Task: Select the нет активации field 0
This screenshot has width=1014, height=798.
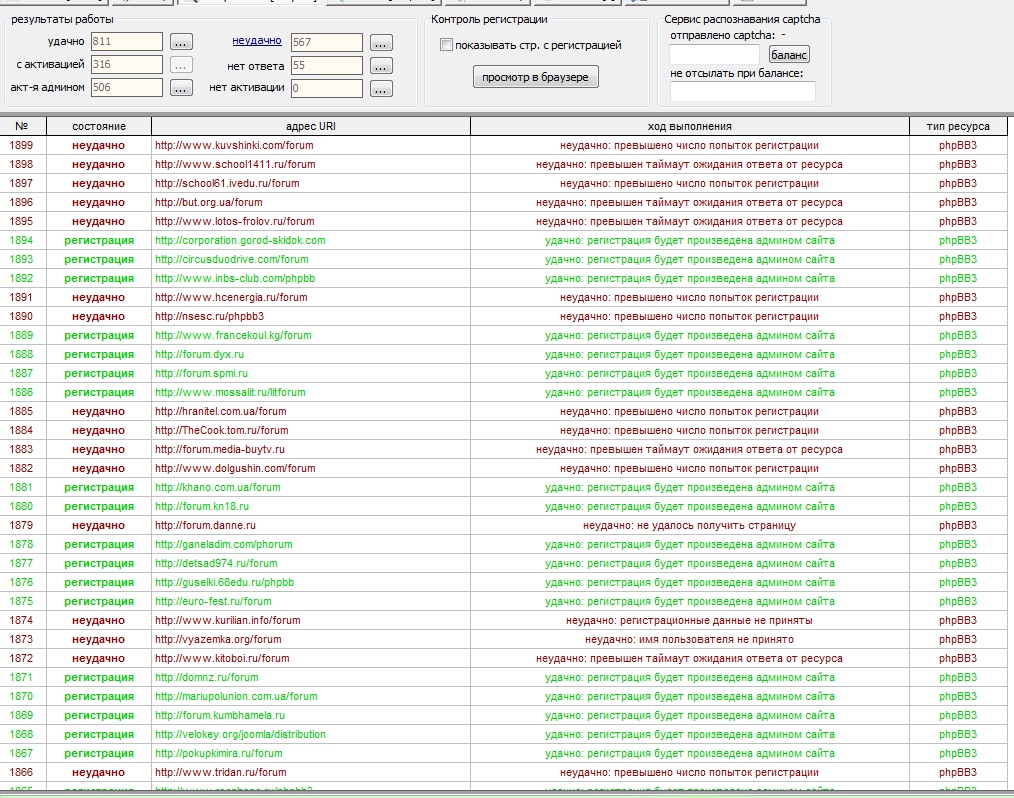Action: [327, 88]
